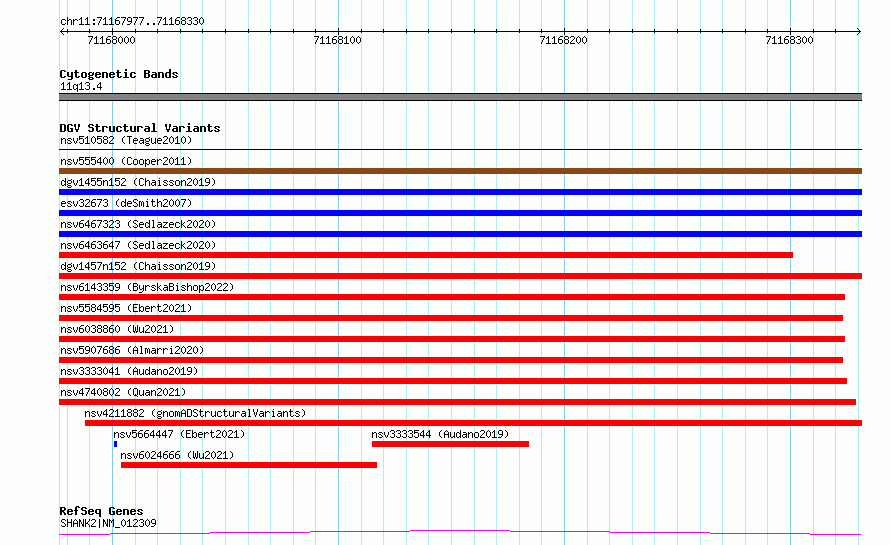Open the nsv555400 (Cooper2011) variant label

pos(126,161)
